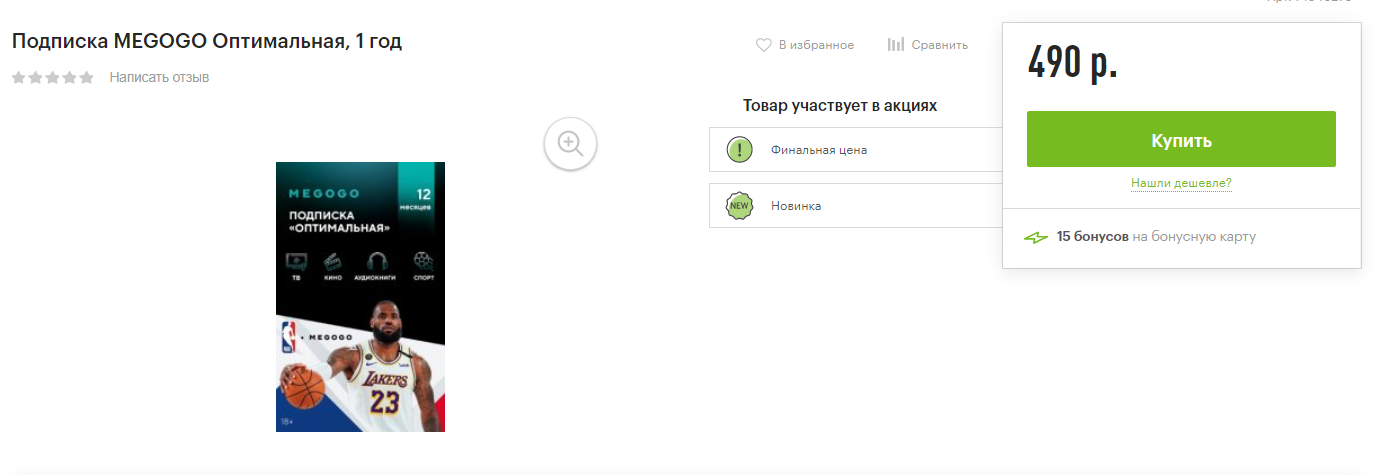Click the Товар участвует в акциях heading
Image resolution: width=1377 pixels, height=475 pixels.
click(x=840, y=105)
